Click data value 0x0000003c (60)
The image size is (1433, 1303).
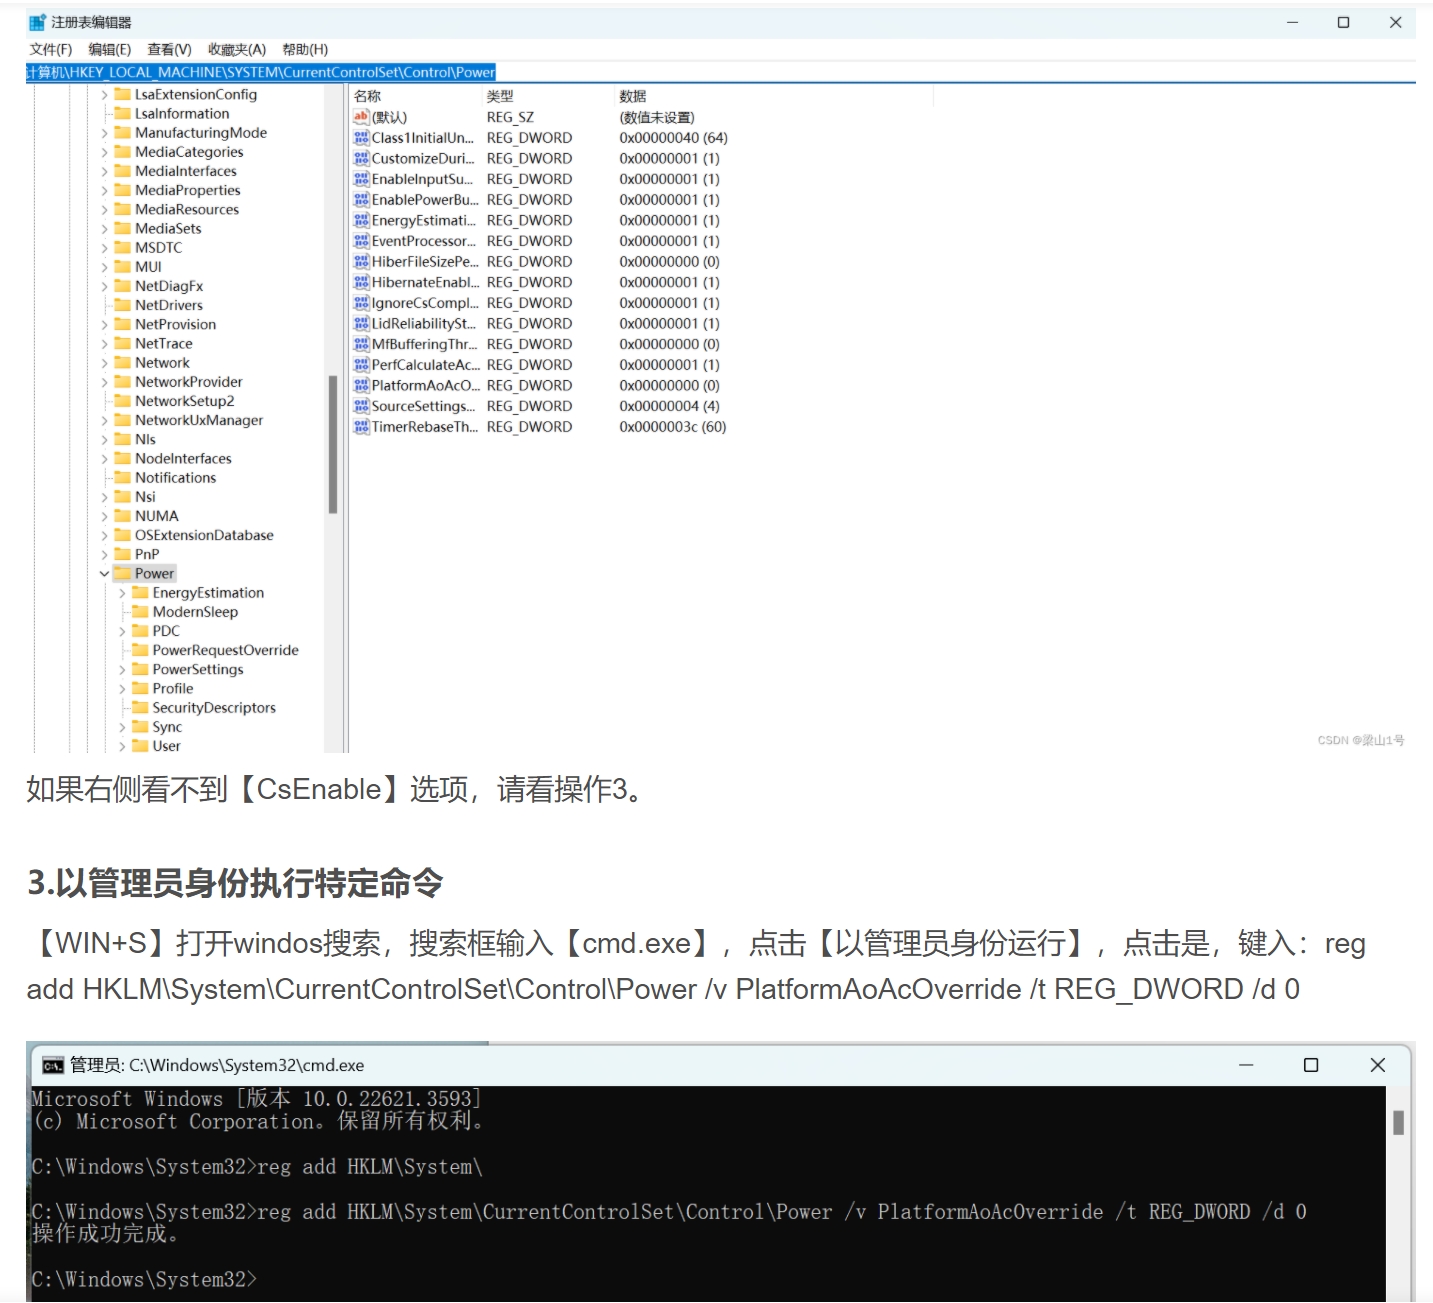[672, 427]
